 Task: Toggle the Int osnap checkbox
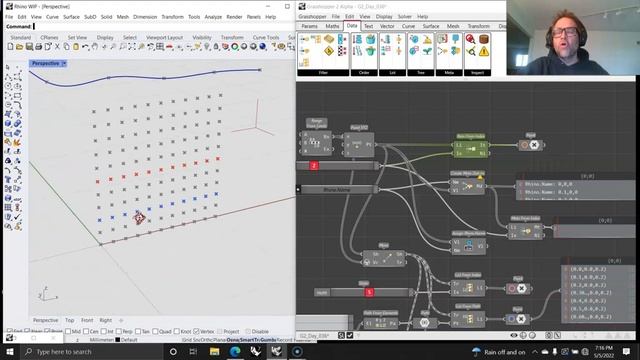[104, 331]
